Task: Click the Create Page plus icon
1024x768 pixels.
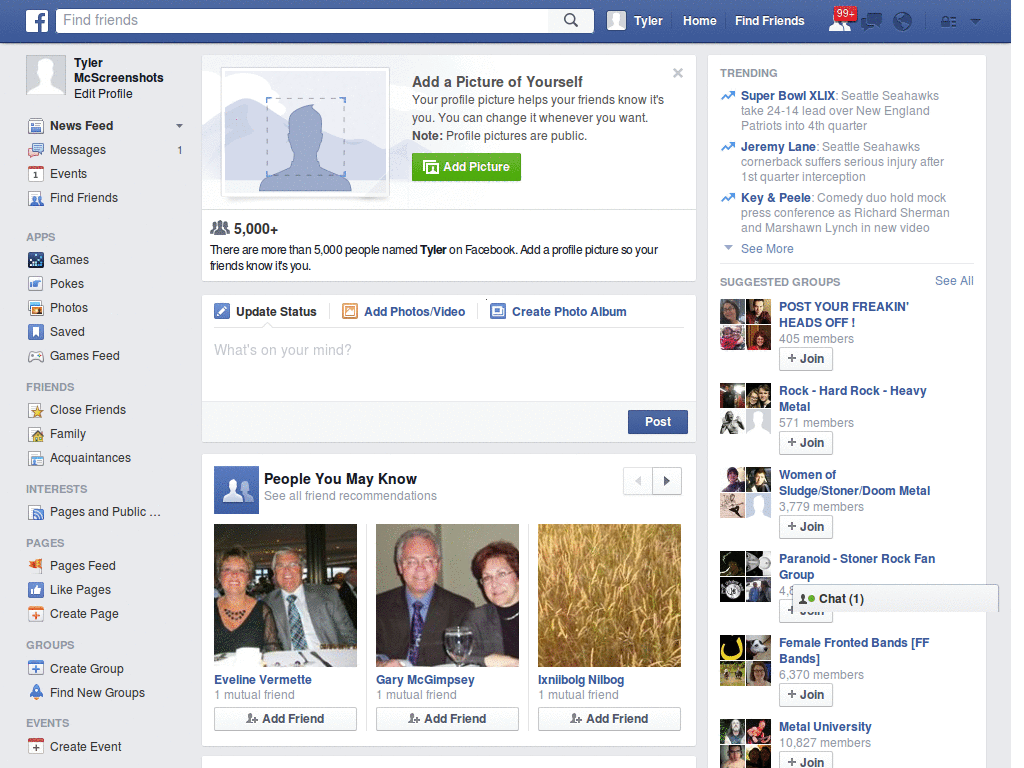Action: pyautogui.click(x=36, y=614)
